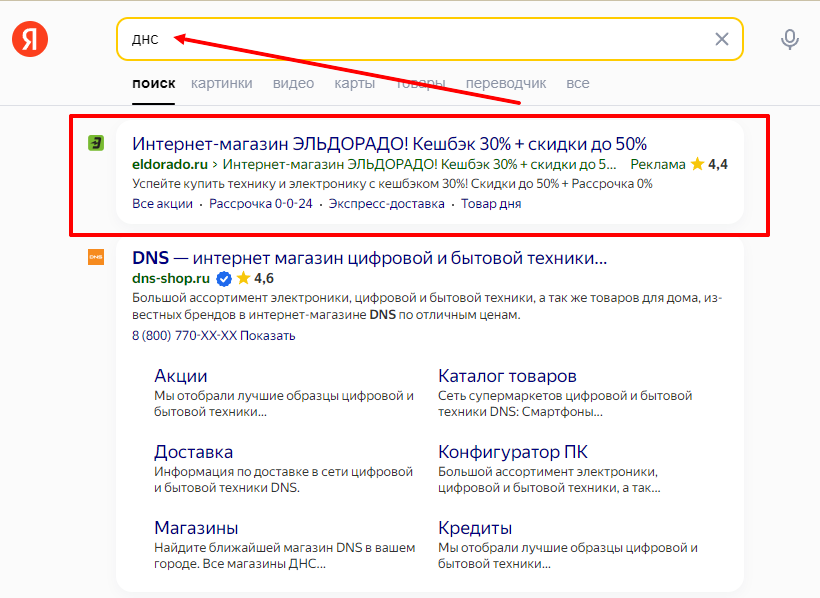The width and height of the screenshot is (820, 598).
Task: Open the 'Конфигуратор ПК' quick link
Action: (512, 452)
